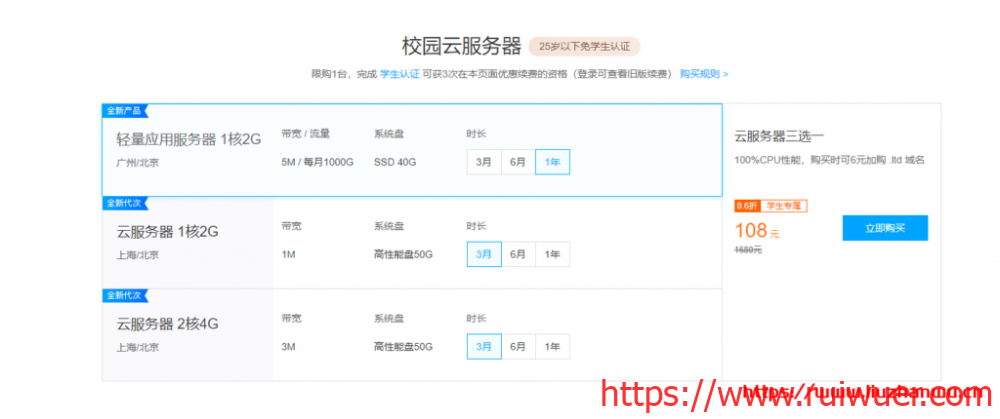
Task: Select 1年 for 轻量应用服务器 1核2G
Action: pyautogui.click(x=552, y=162)
